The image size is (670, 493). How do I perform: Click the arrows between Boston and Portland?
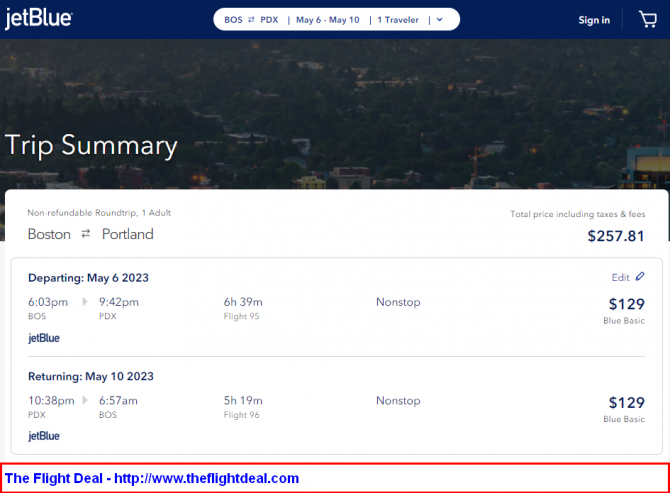[x=86, y=234]
